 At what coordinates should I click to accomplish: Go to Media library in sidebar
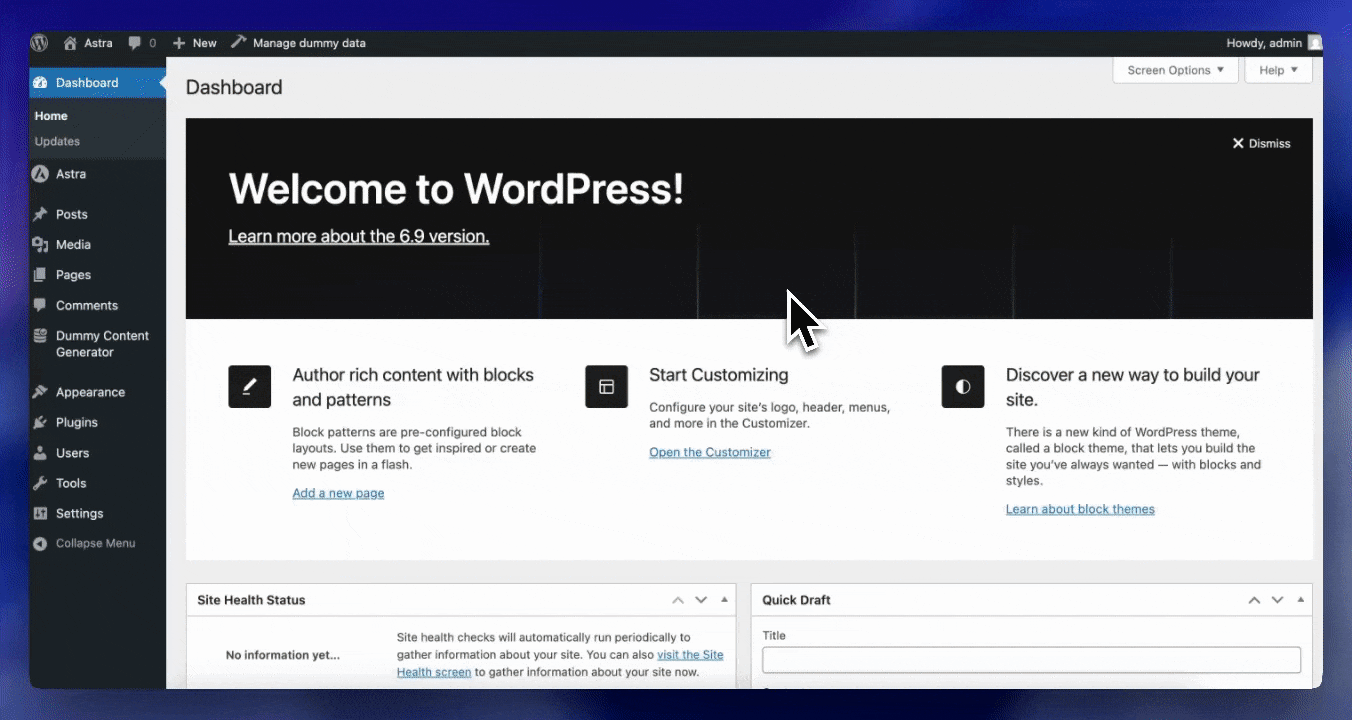[73, 244]
